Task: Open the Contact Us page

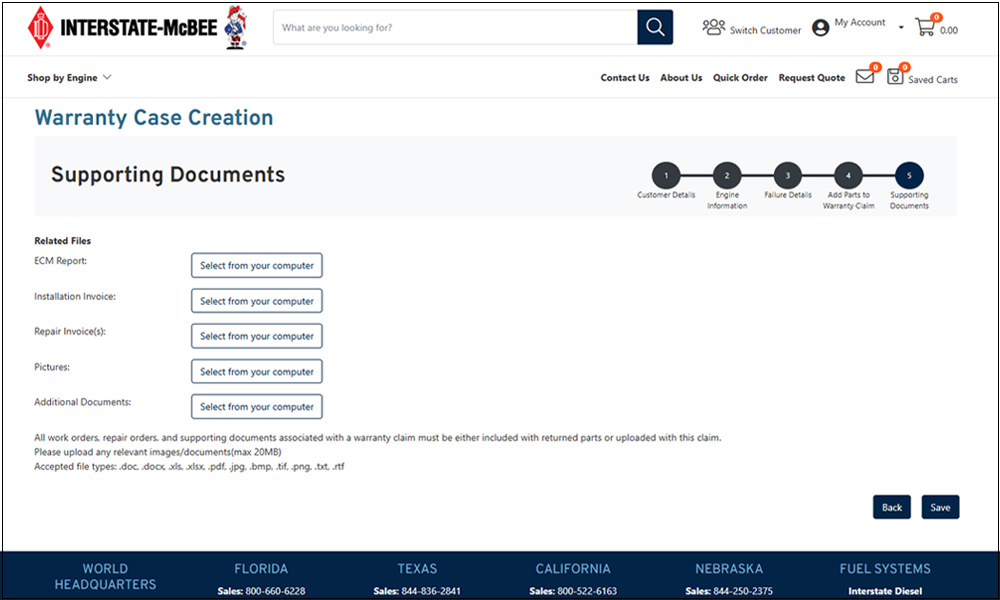Action: tap(625, 78)
